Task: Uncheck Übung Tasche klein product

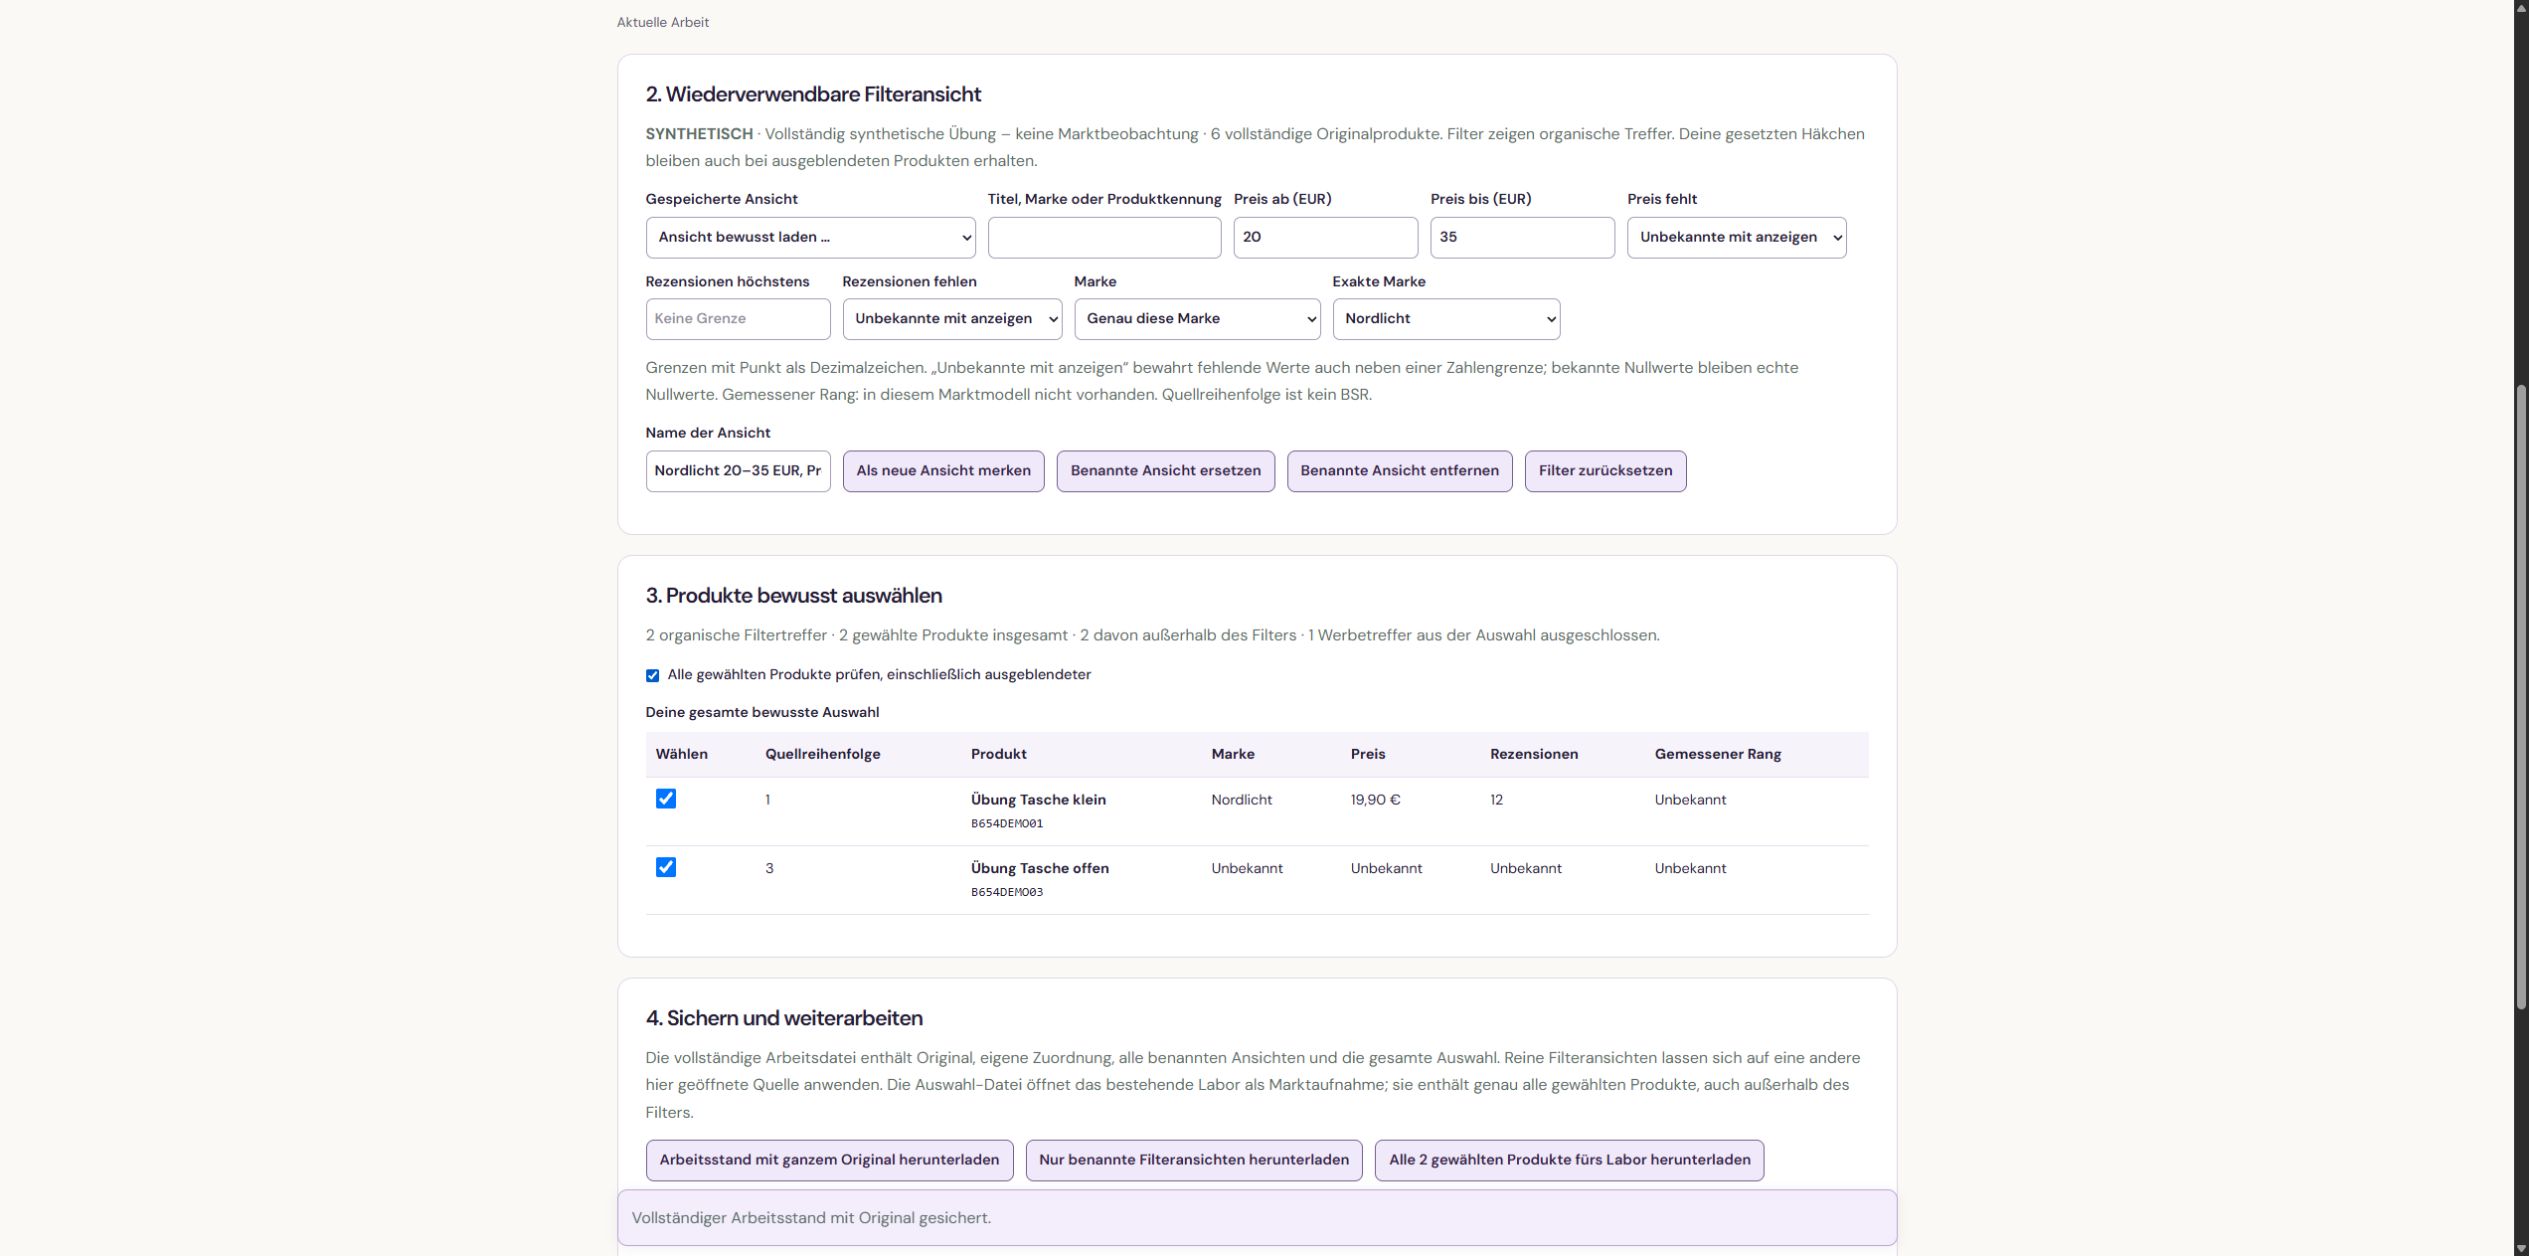Action: pos(666,798)
